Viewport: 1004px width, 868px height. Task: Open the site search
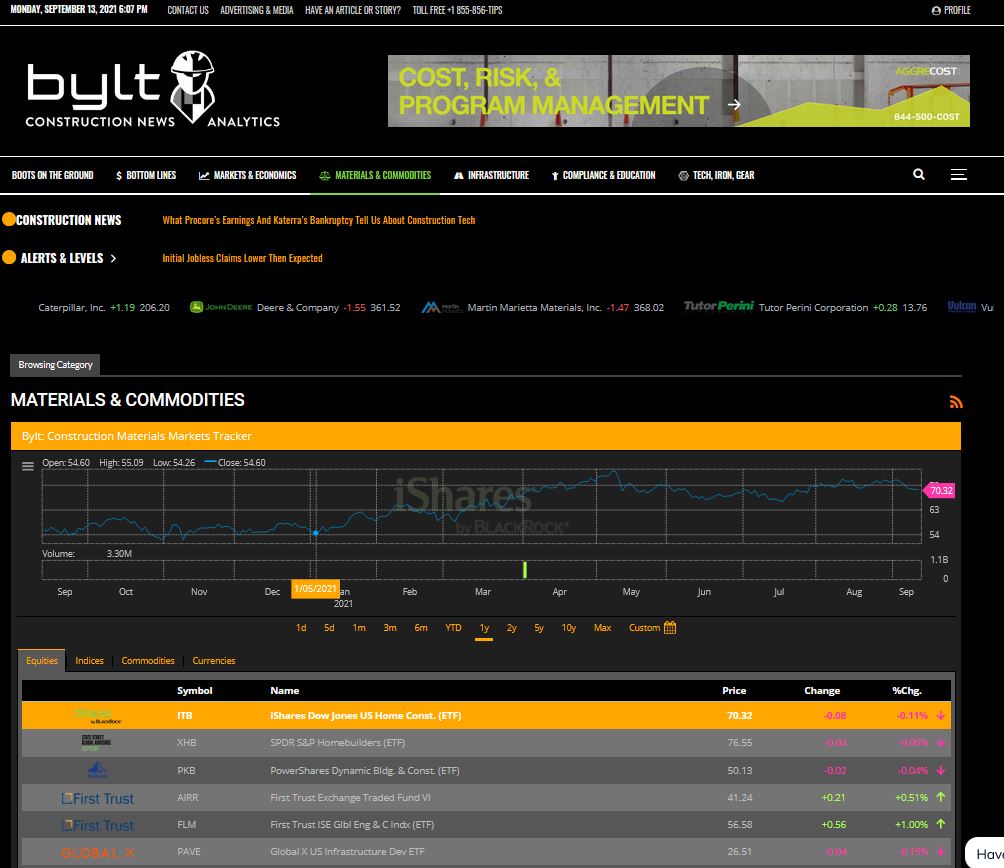click(918, 174)
